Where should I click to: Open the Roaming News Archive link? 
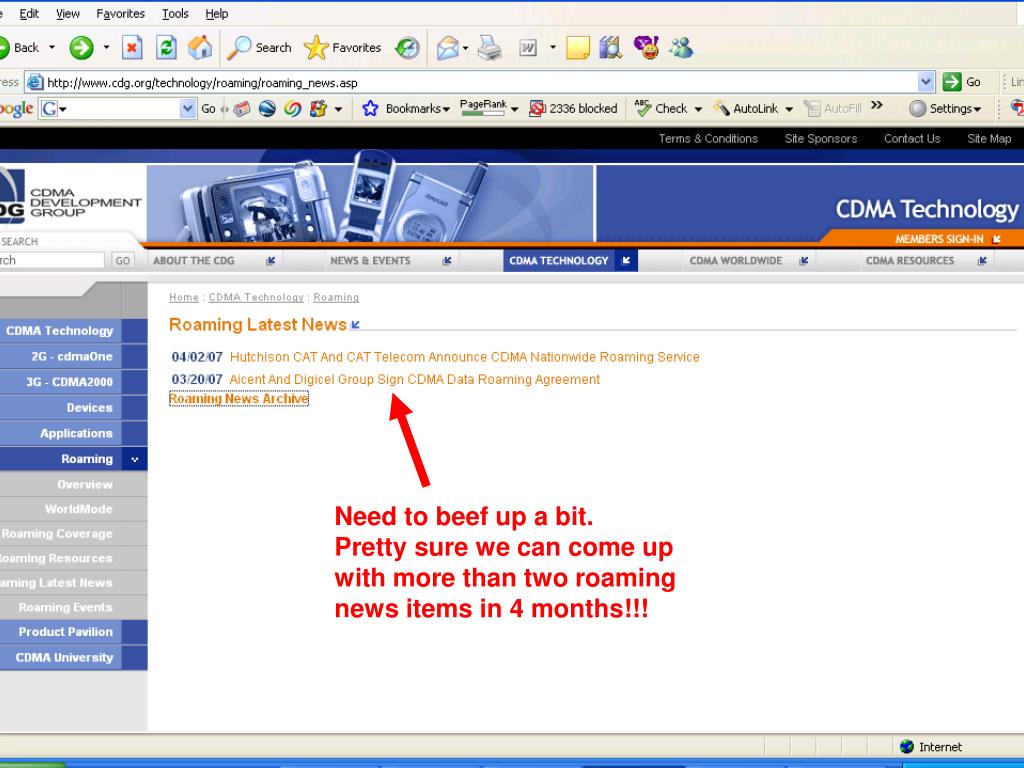coord(238,399)
